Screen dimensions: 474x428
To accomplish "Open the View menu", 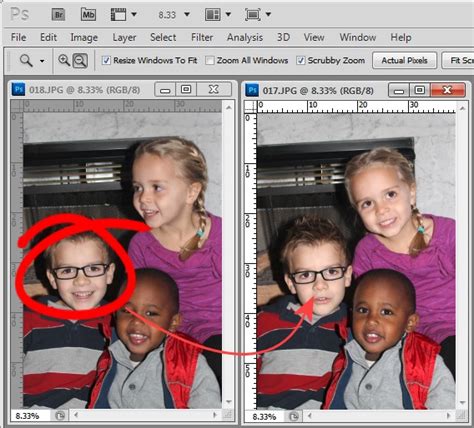I will point(314,37).
